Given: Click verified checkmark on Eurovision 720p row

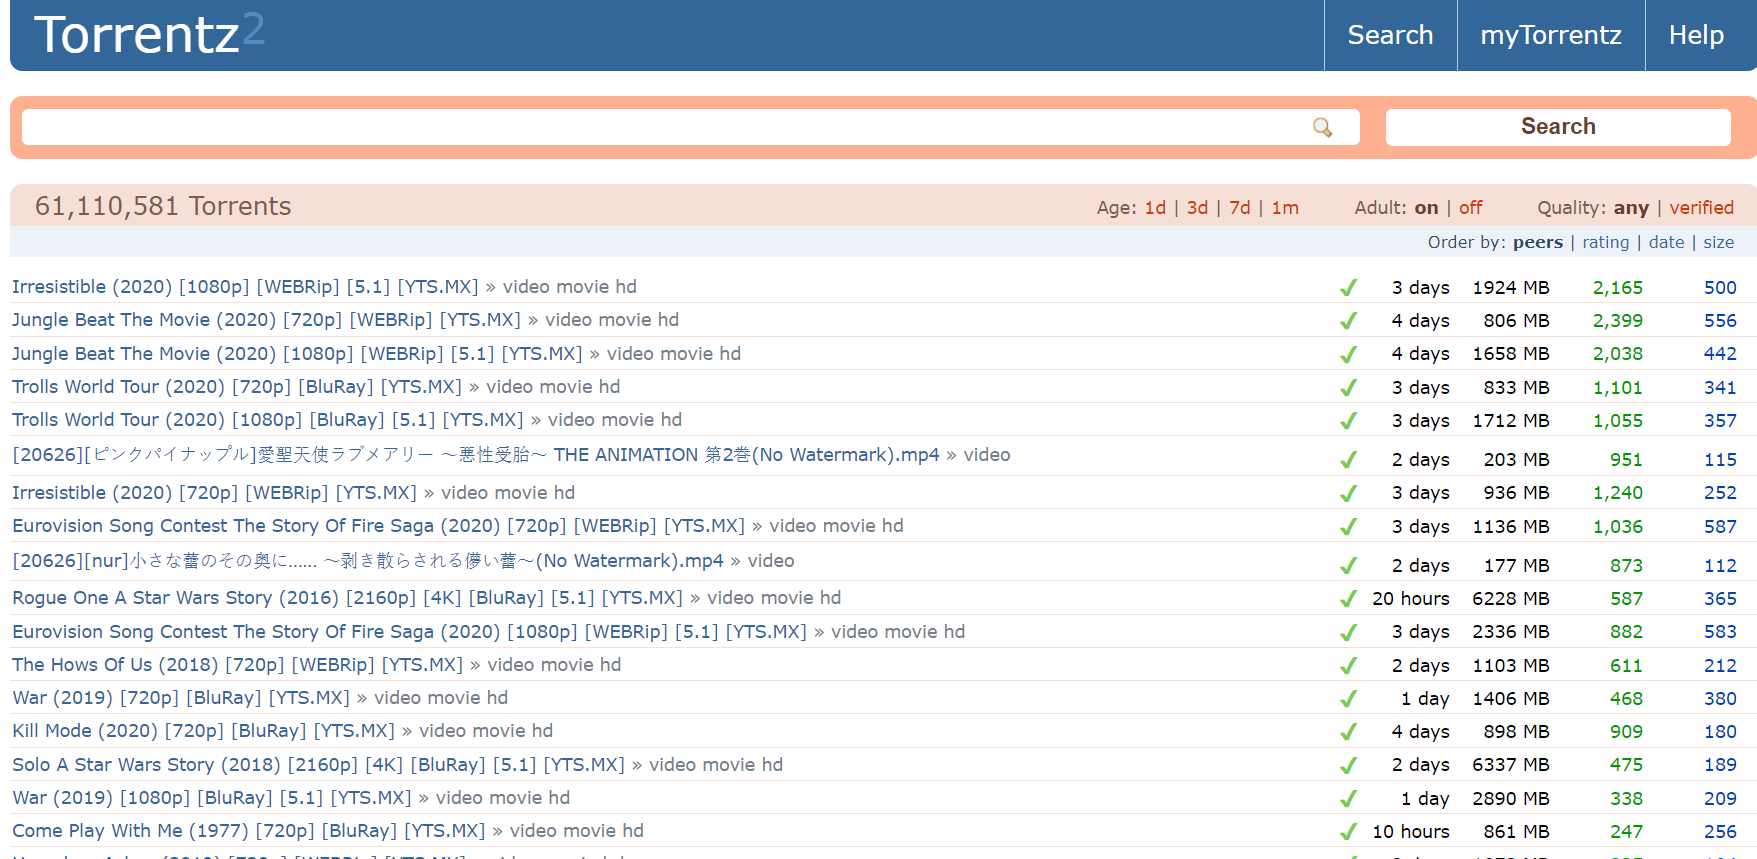Looking at the screenshot, I should click(x=1348, y=527).
